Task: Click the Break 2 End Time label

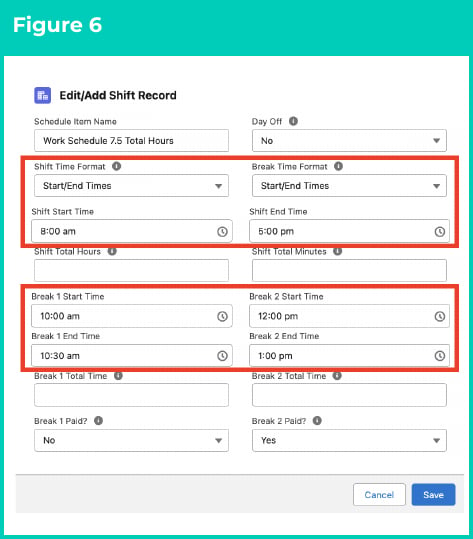Action: coord(284,336)
